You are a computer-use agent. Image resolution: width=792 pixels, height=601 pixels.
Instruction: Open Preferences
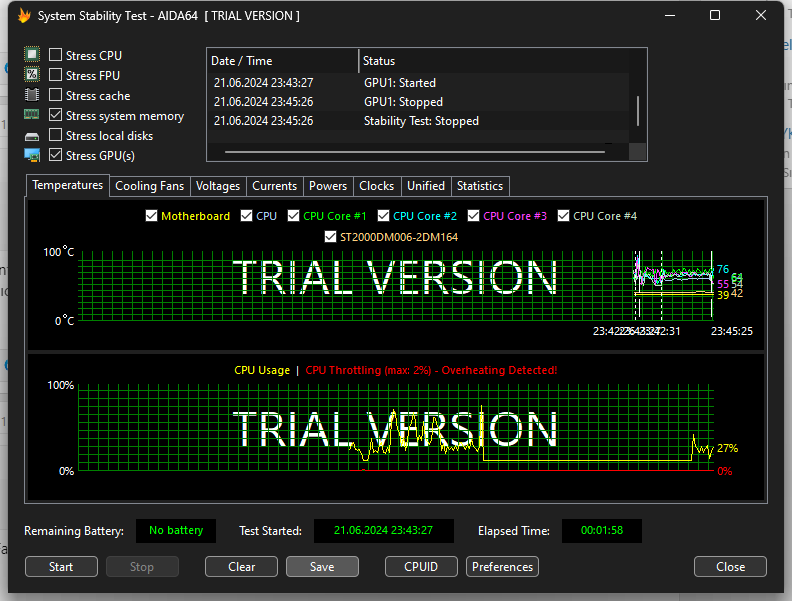(503, 567)
